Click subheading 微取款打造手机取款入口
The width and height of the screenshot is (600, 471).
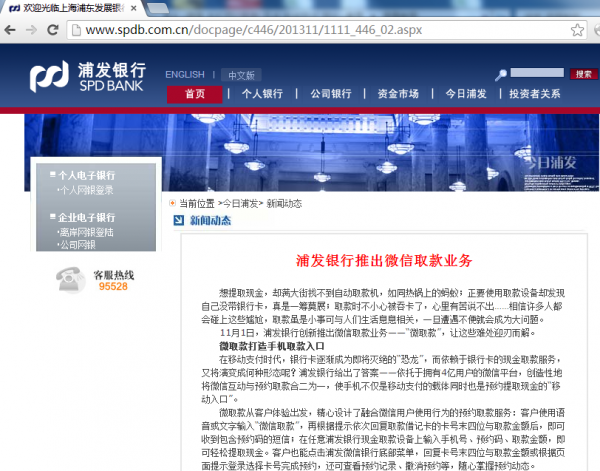pyautogui.click(x=272, y=346)
